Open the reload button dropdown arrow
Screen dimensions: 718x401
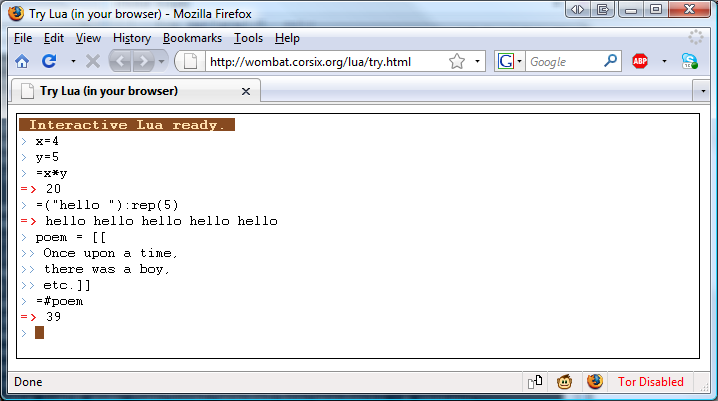click(x=73, y=61)
